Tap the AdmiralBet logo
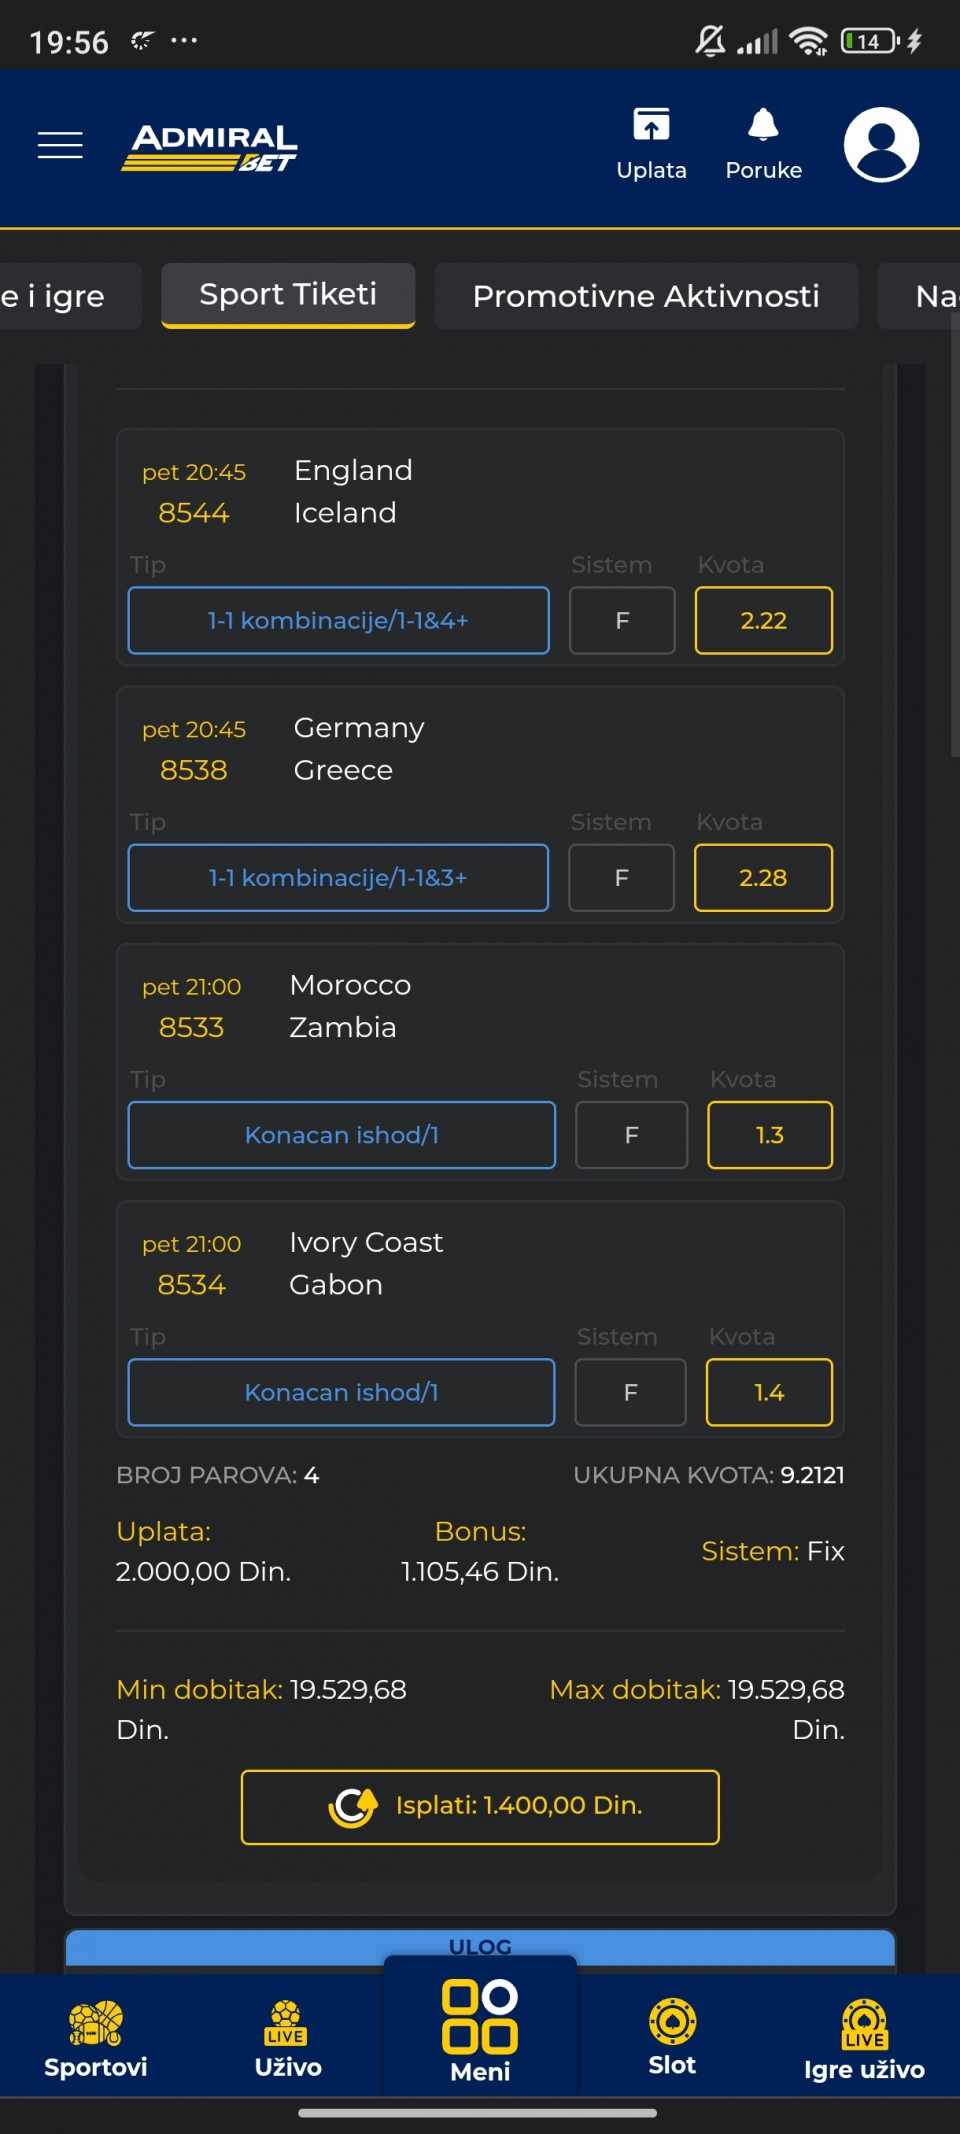The height and width of the screenshot is (2134, 960). [210, 148]
